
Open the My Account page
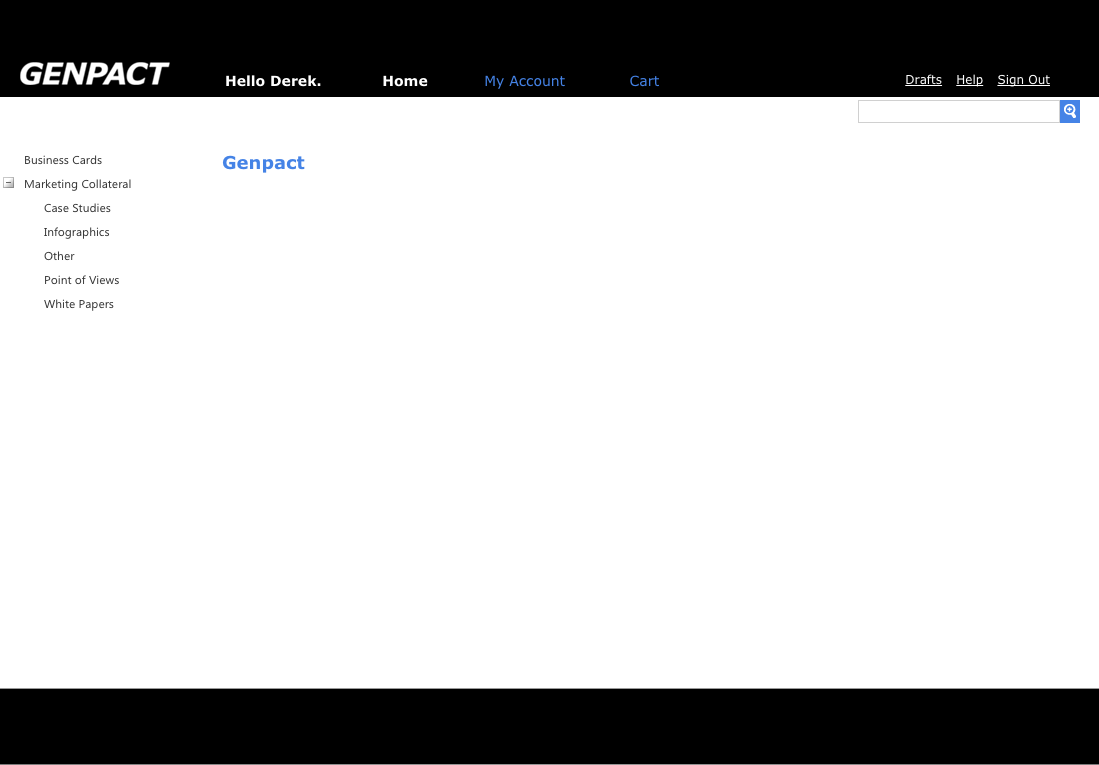pos(524,81)
